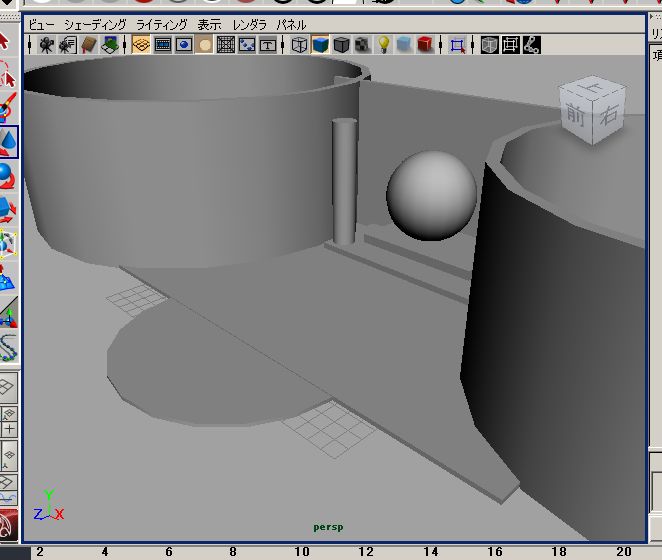Switch viewport to wireframe cube display

click(x=299, y=45)
